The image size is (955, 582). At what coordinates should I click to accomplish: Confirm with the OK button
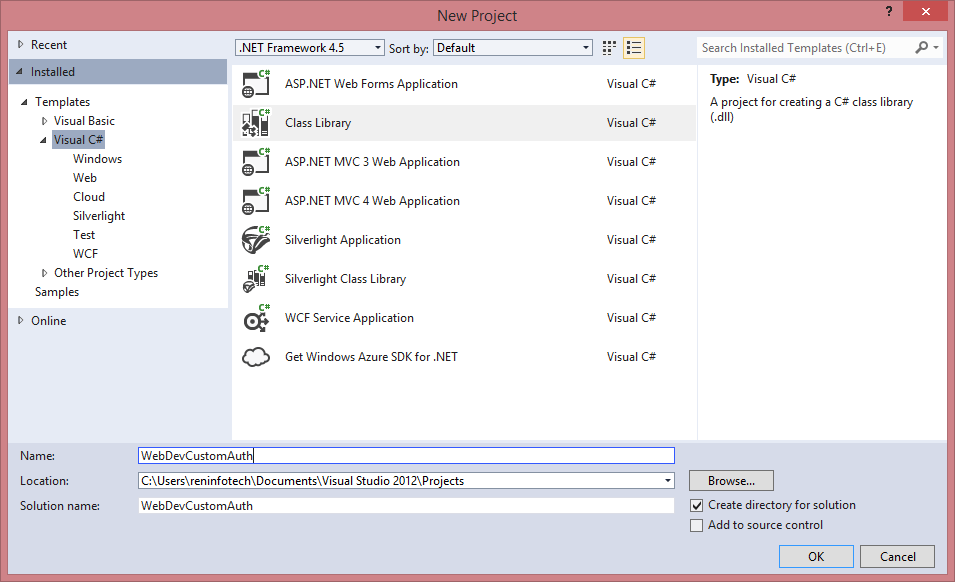coord(816,556)
